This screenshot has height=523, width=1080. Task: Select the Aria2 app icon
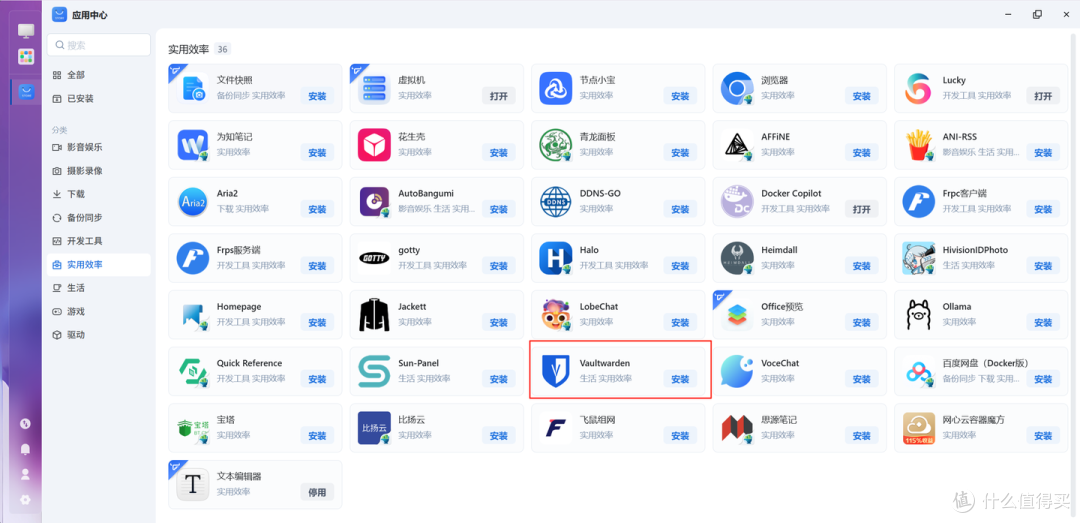194,201
